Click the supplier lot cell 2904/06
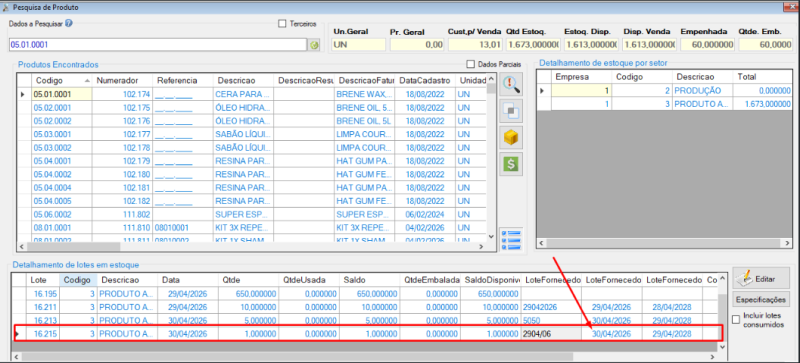 551,333
